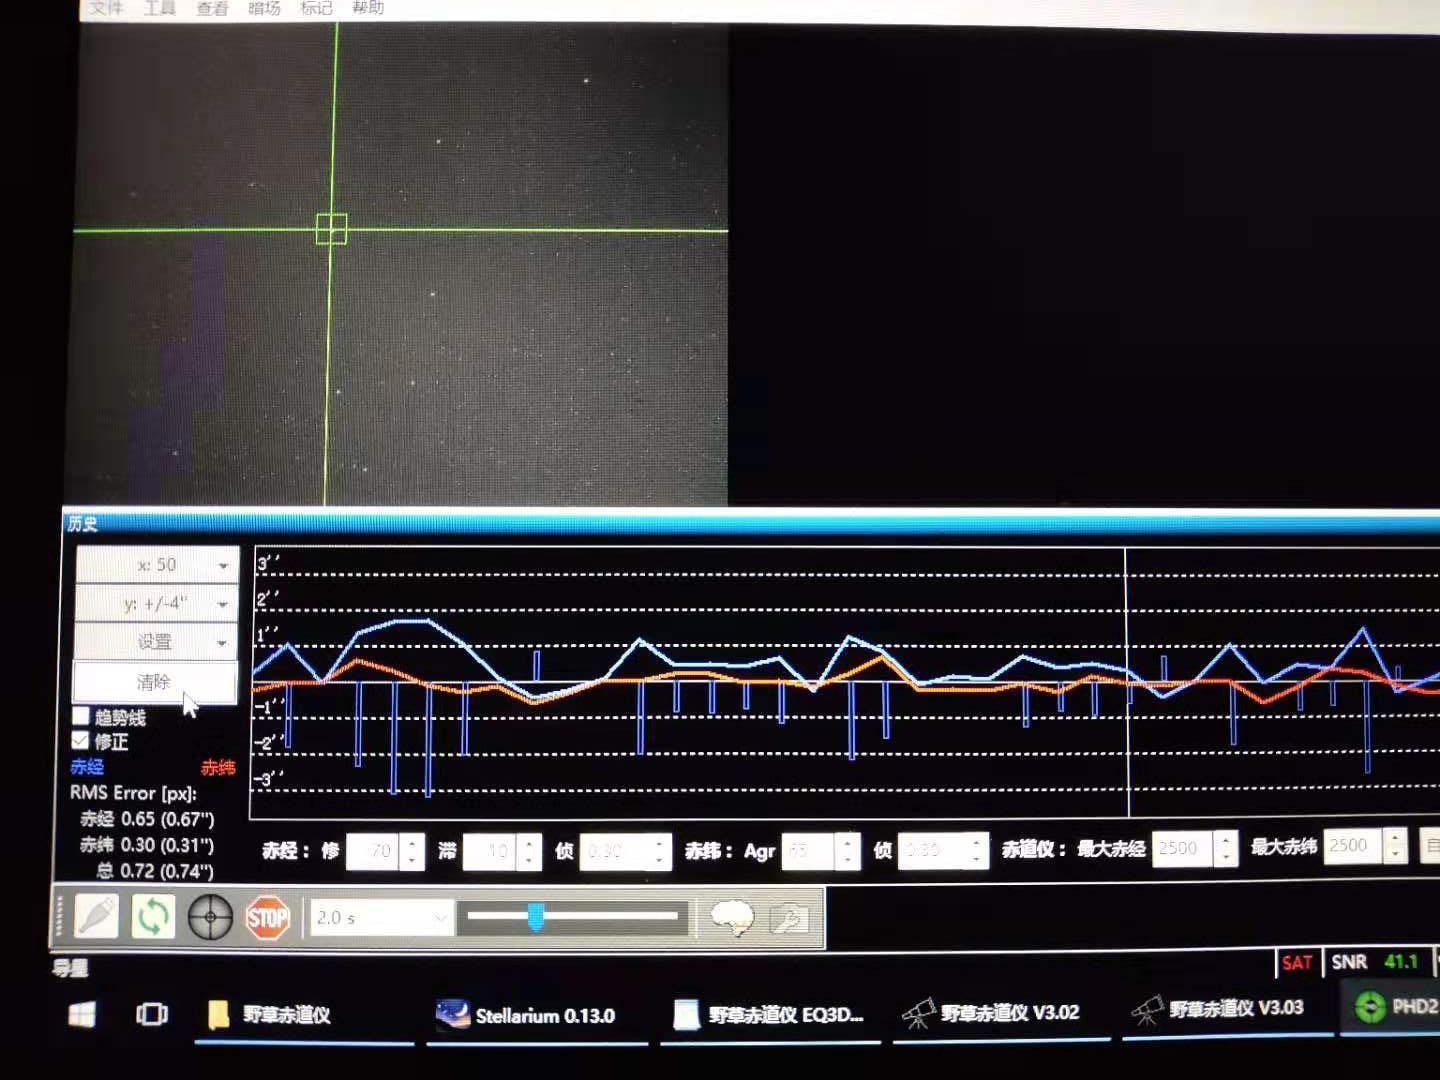Open the x: 50 graph scale dropdown

point(157,565)
